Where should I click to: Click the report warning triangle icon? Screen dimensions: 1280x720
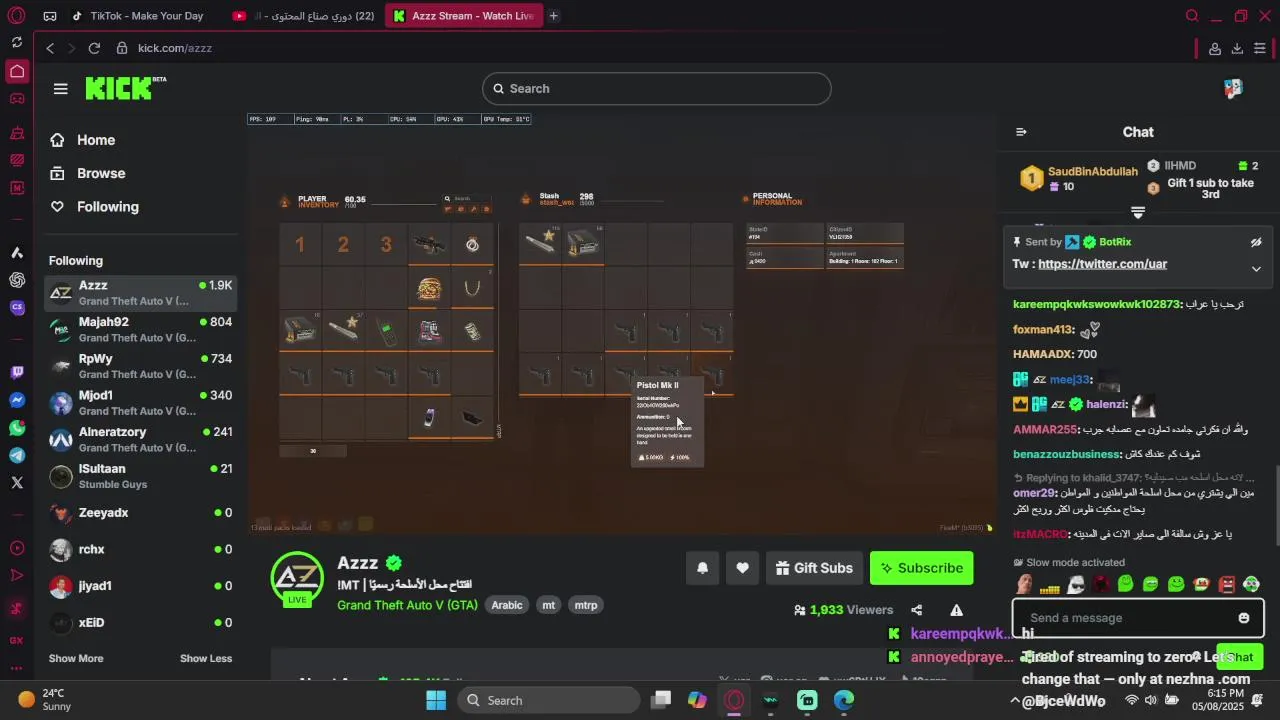pyautogui.click(x=956, y=610)
